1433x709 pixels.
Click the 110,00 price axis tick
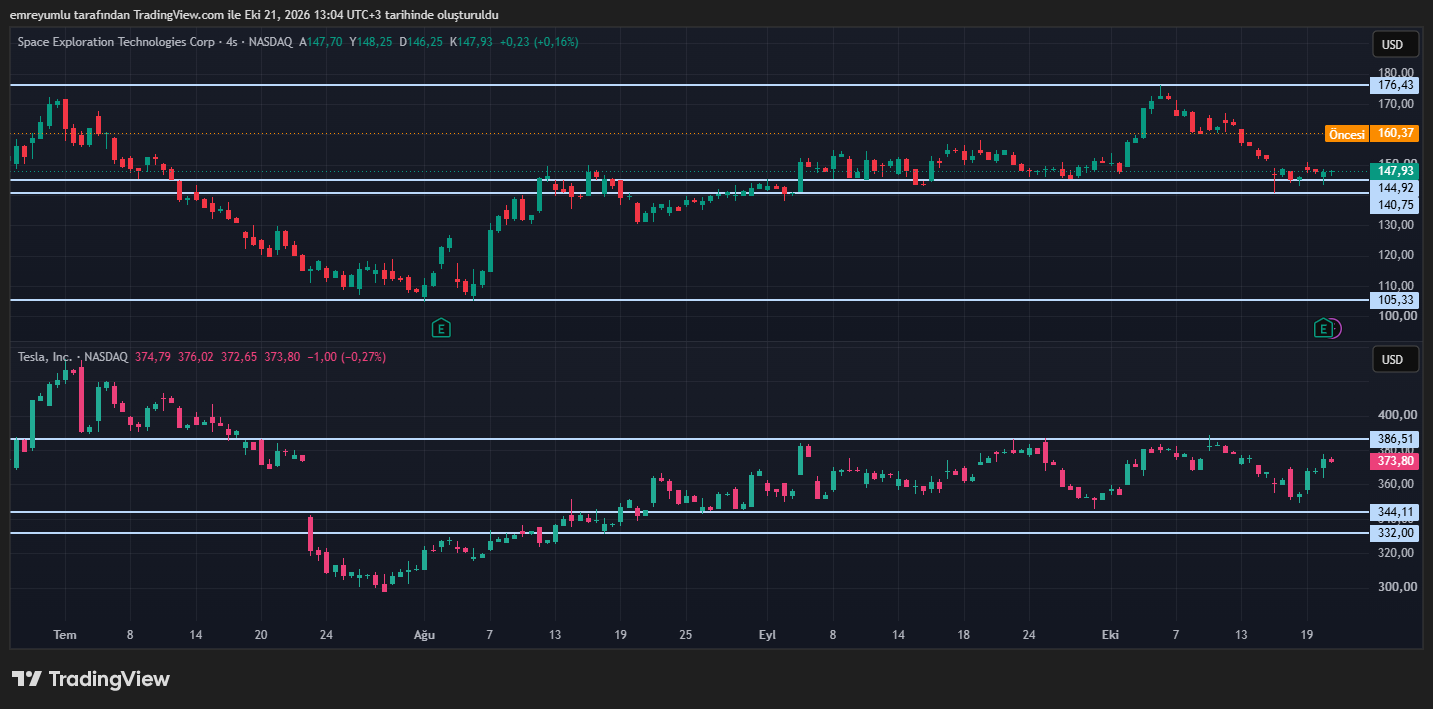[x=1395, y=286]
